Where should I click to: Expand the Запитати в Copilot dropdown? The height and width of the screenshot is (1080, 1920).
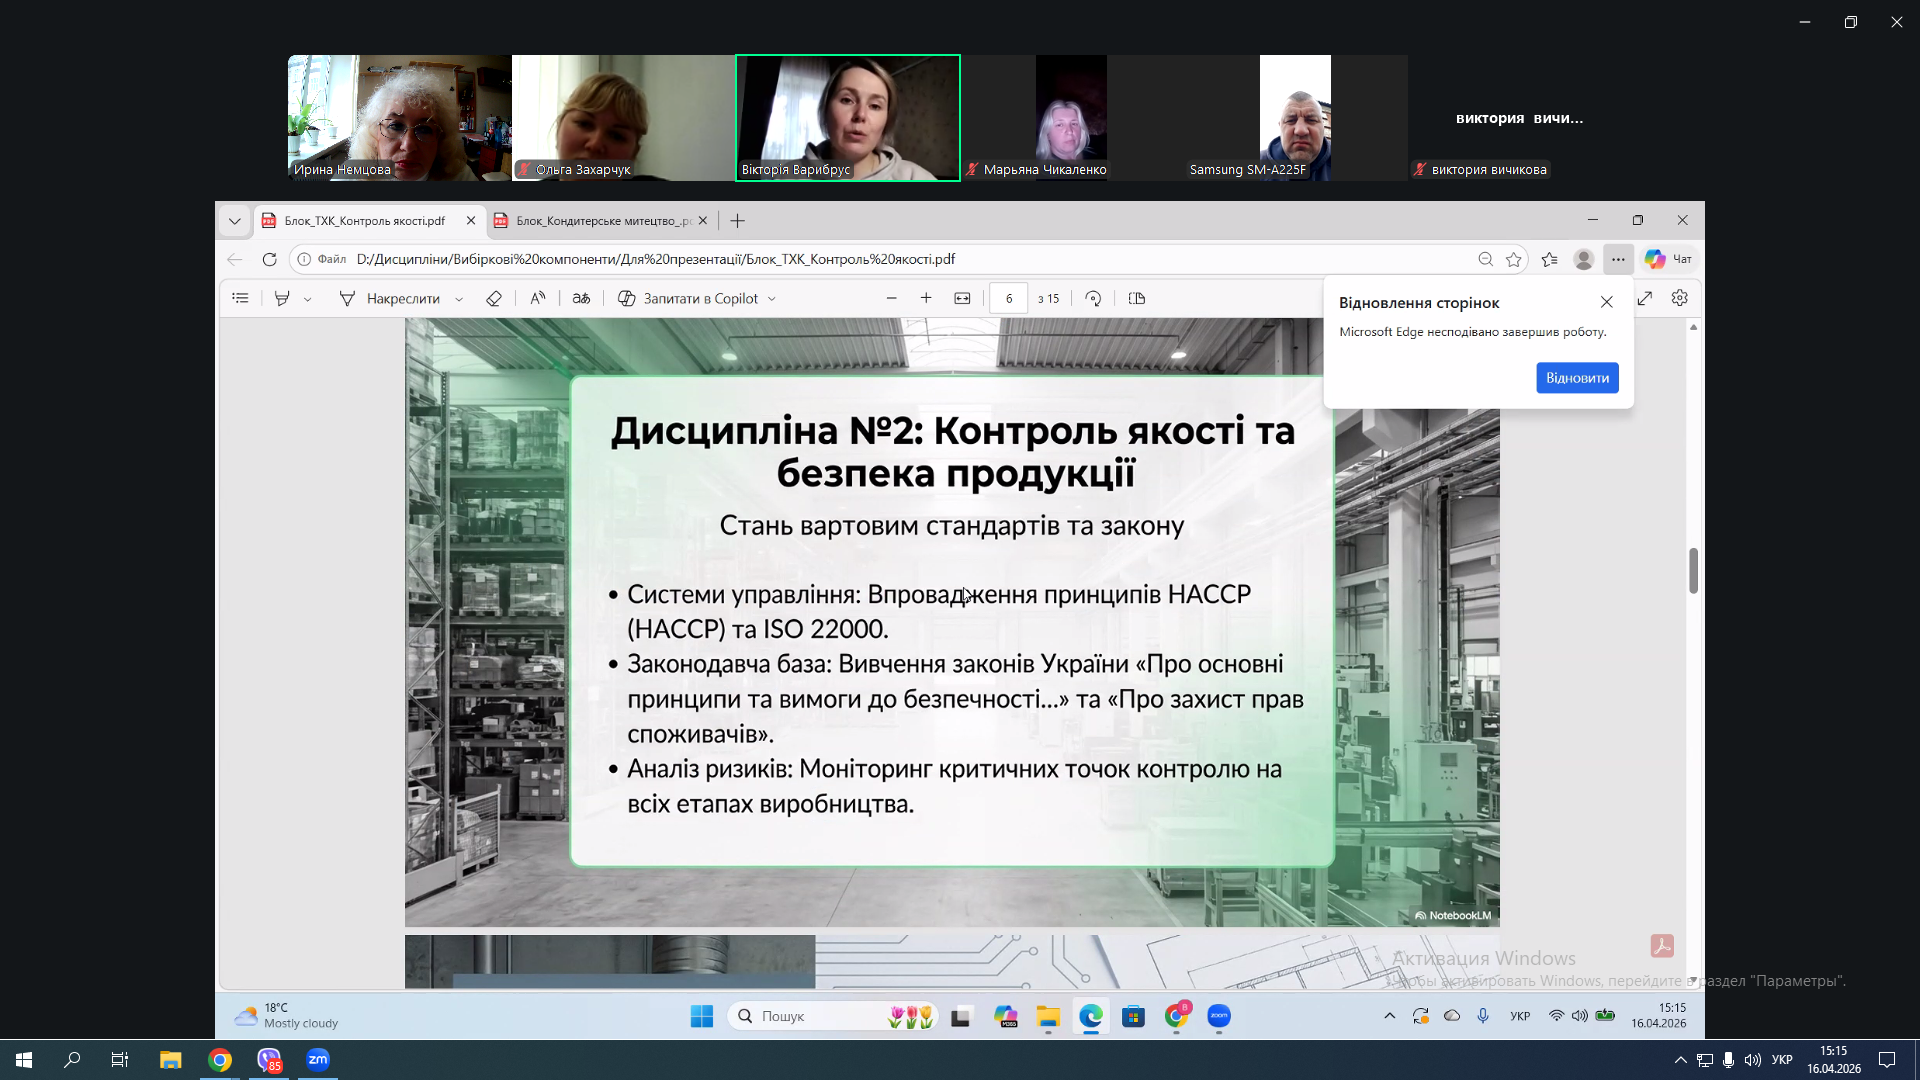(x=772, y=299)
